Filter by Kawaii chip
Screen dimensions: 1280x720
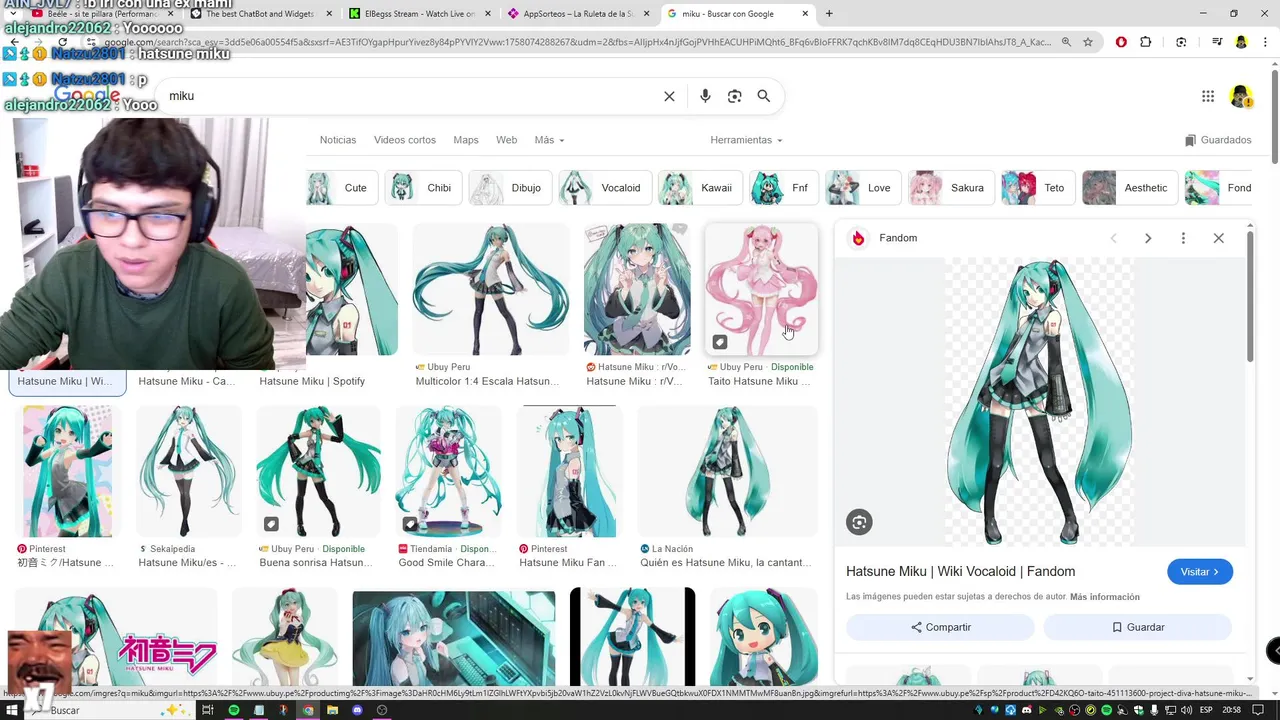pyautogui.click(x=701, y=188)
